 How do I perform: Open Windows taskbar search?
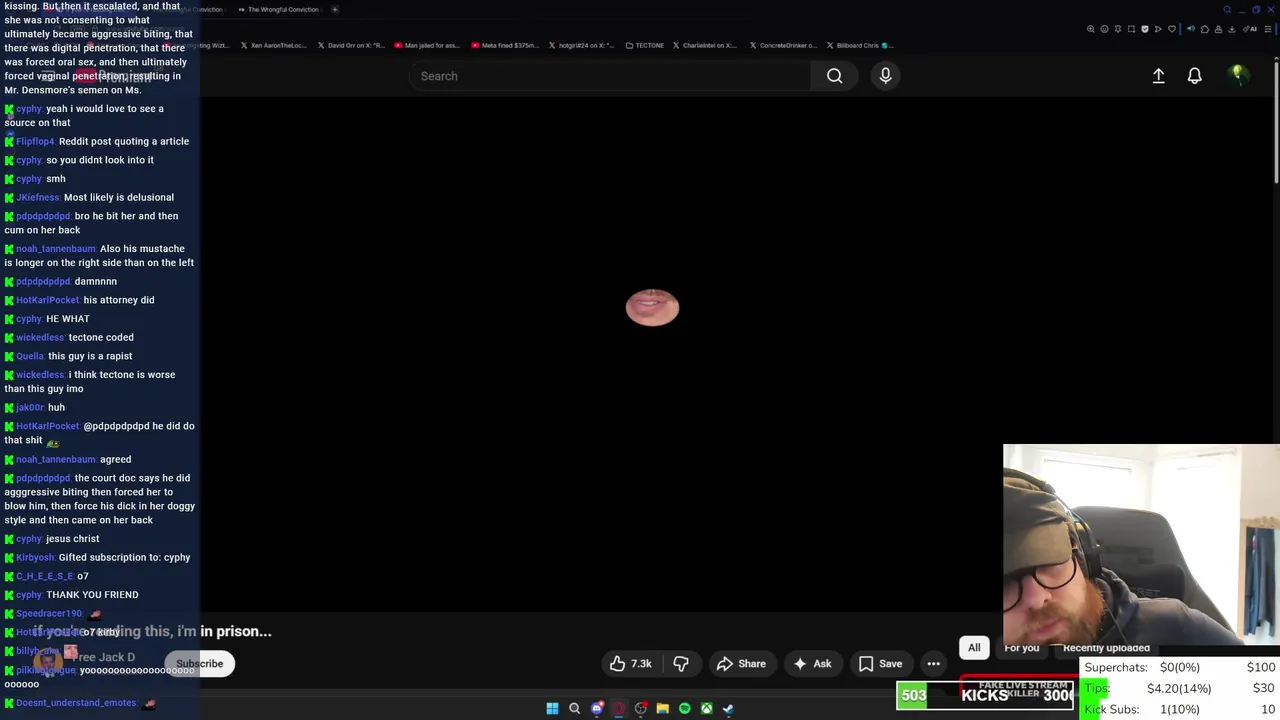tap(574, 708)
